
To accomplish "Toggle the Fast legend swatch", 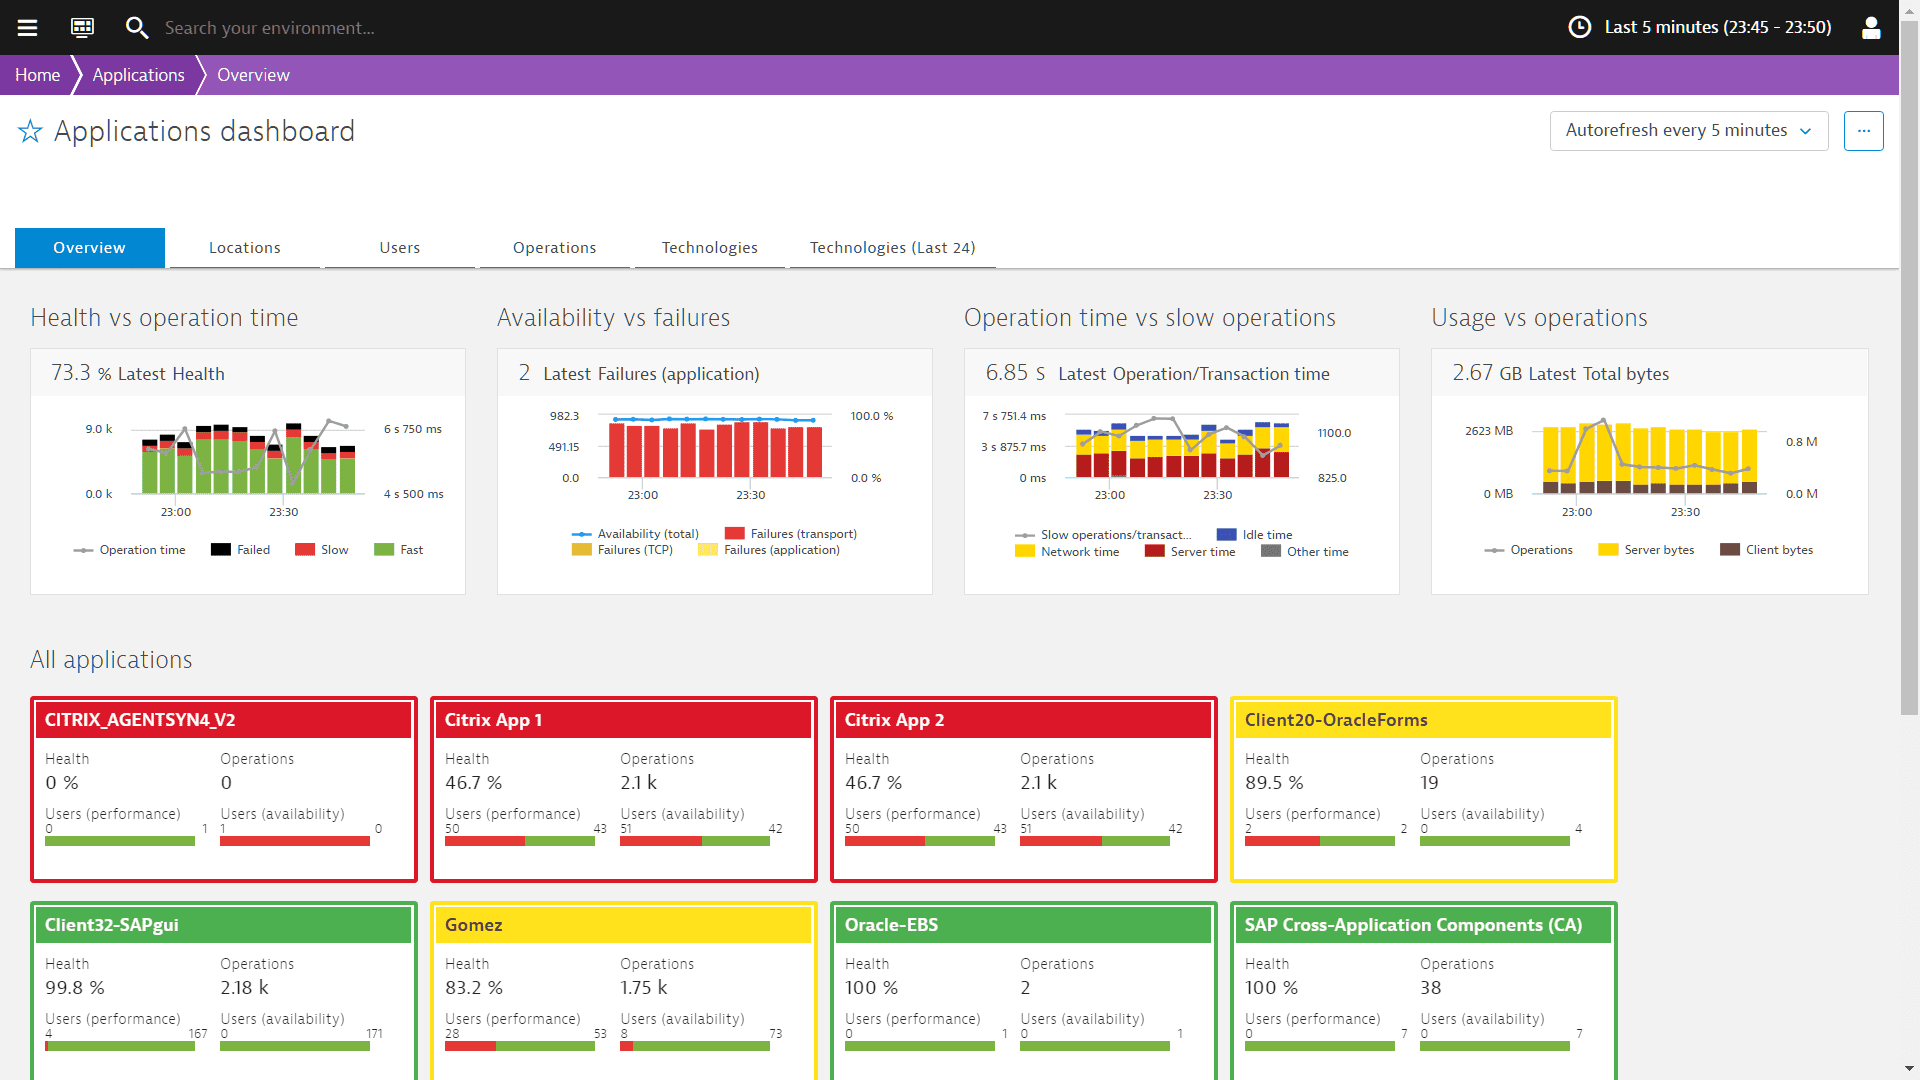I will (384, 550).
